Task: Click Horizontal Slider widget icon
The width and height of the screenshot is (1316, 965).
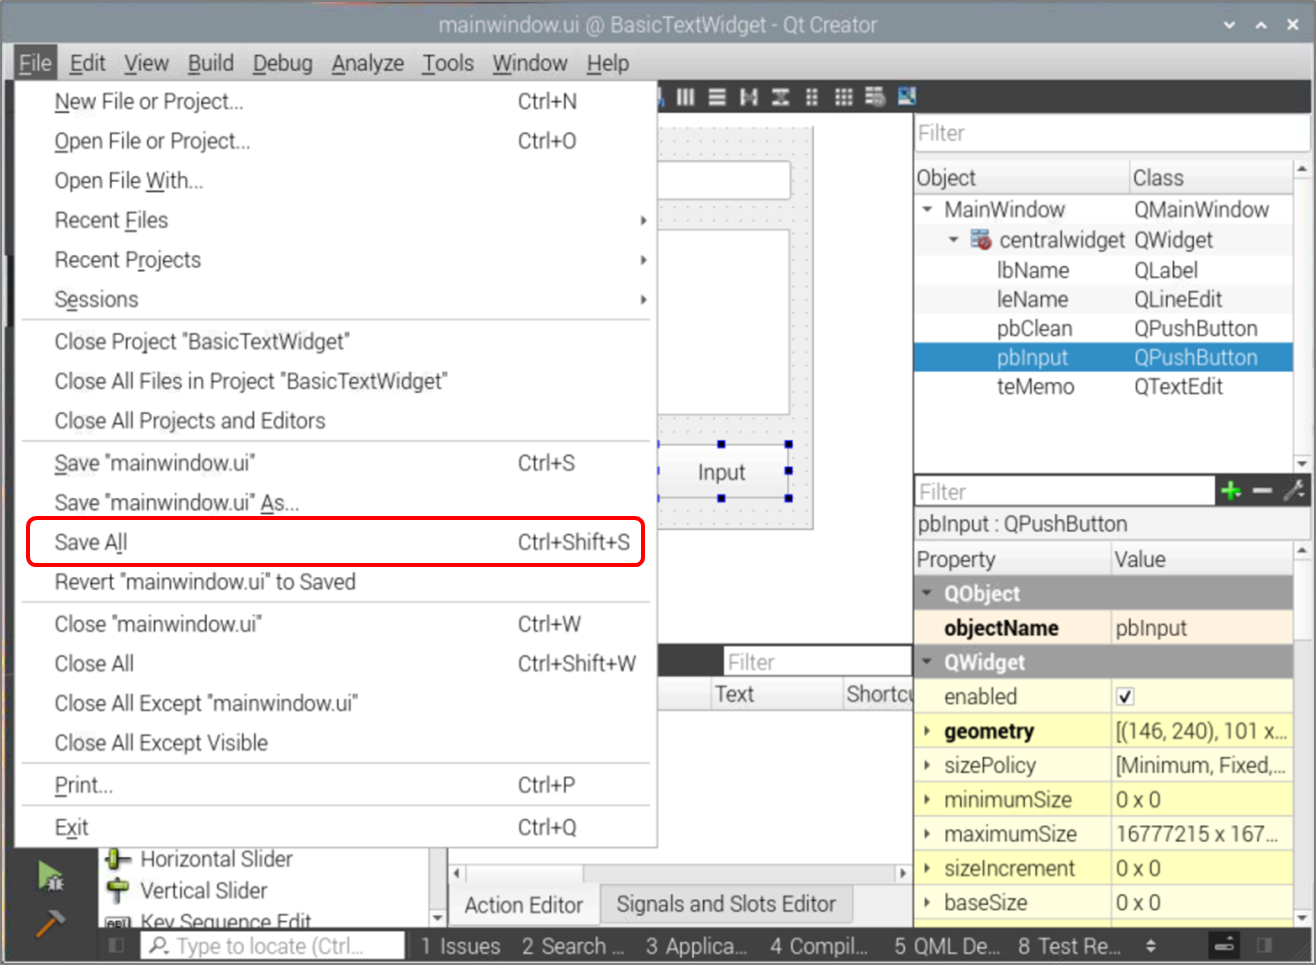Action: tap(118, 859)
